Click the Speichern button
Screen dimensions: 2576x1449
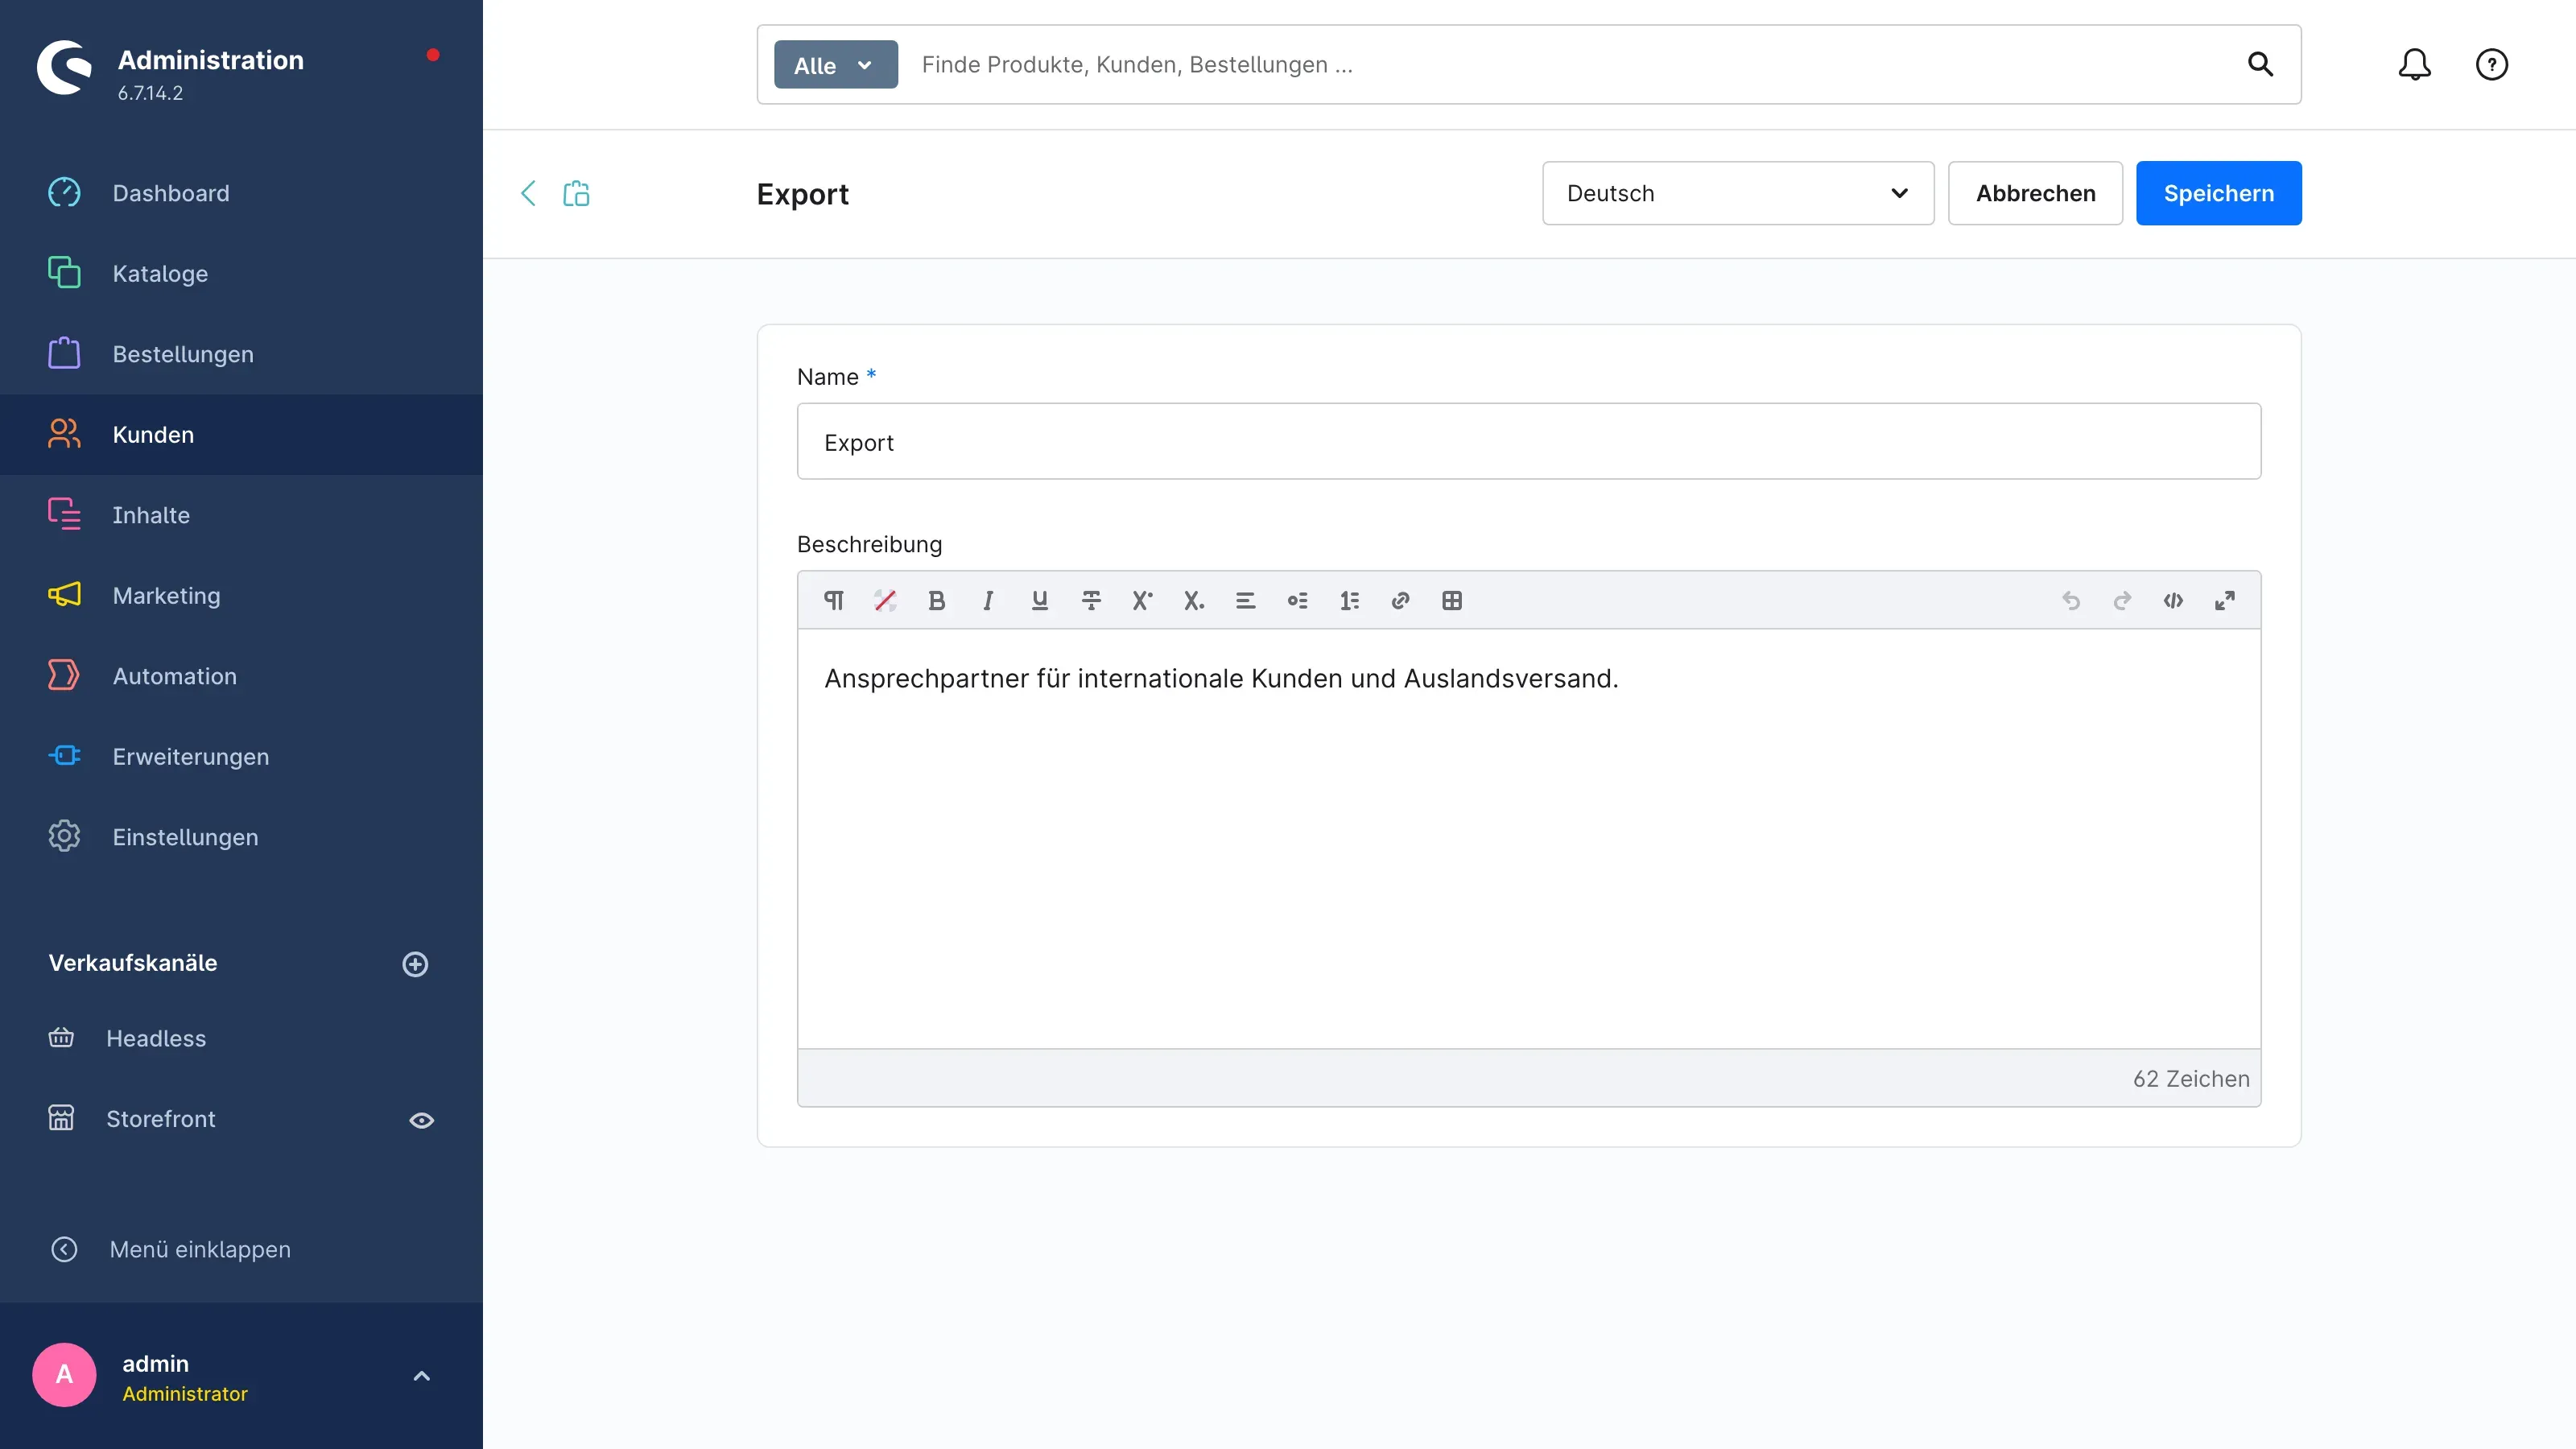click(2218, 193)
